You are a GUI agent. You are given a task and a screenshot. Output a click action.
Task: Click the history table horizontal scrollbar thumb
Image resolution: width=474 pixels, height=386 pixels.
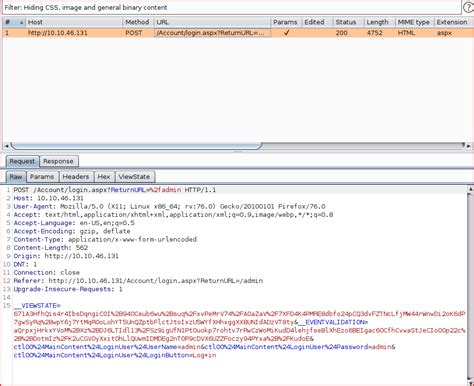point(136,146)
